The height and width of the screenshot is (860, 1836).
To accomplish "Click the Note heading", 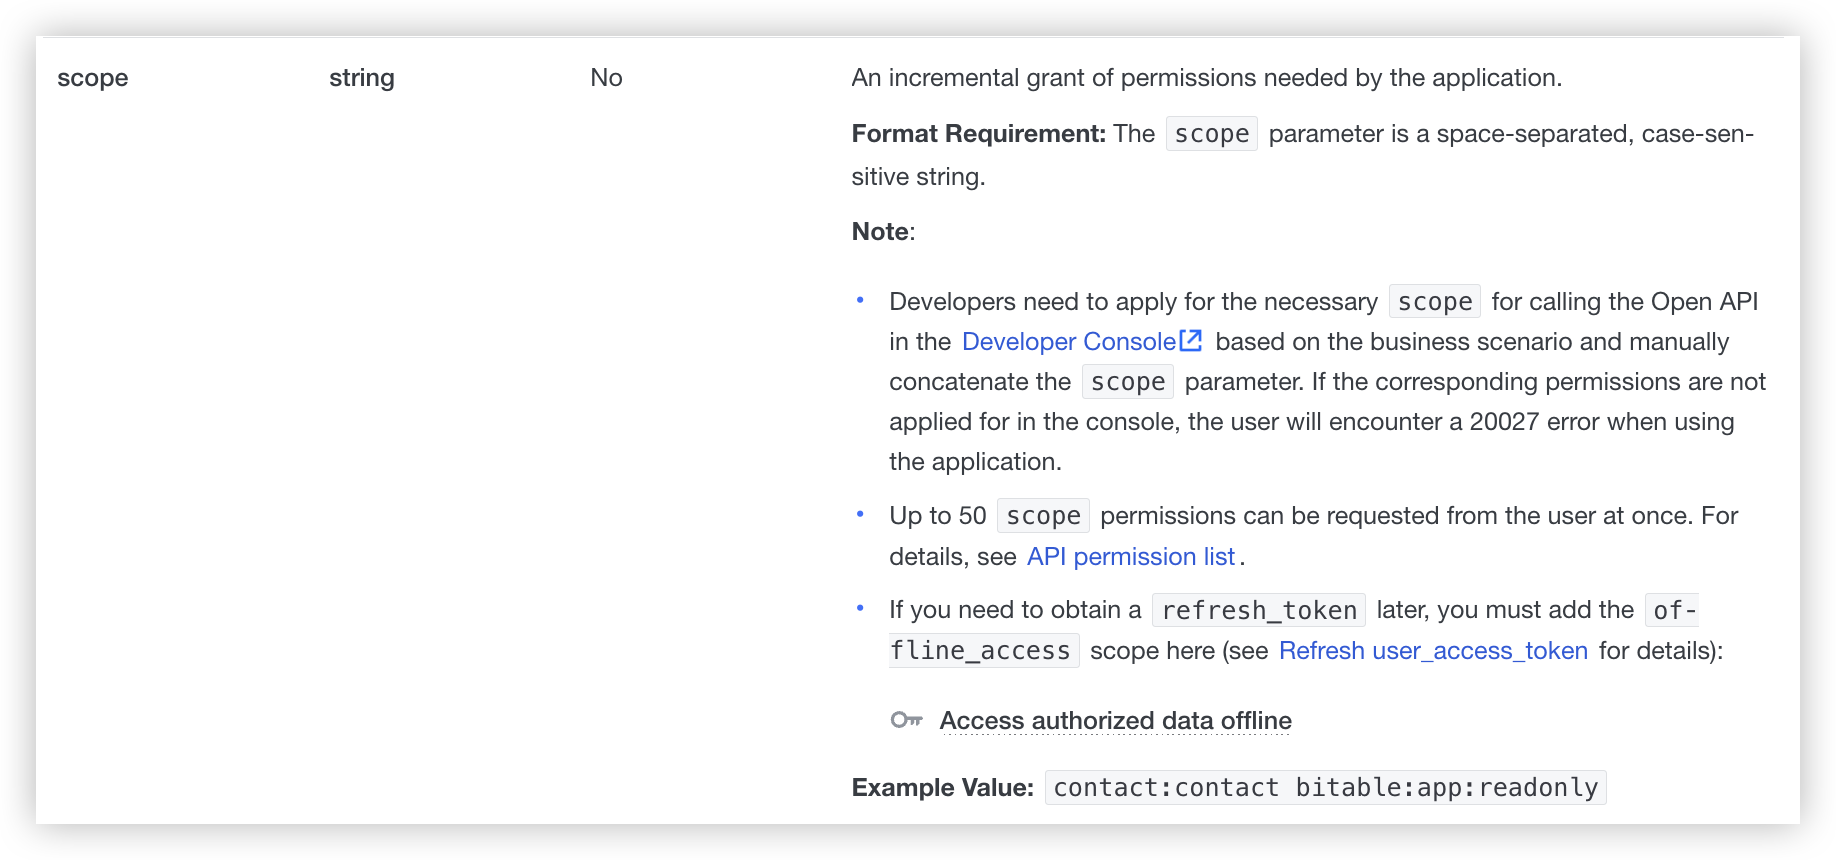I will [x=883, y=232].
